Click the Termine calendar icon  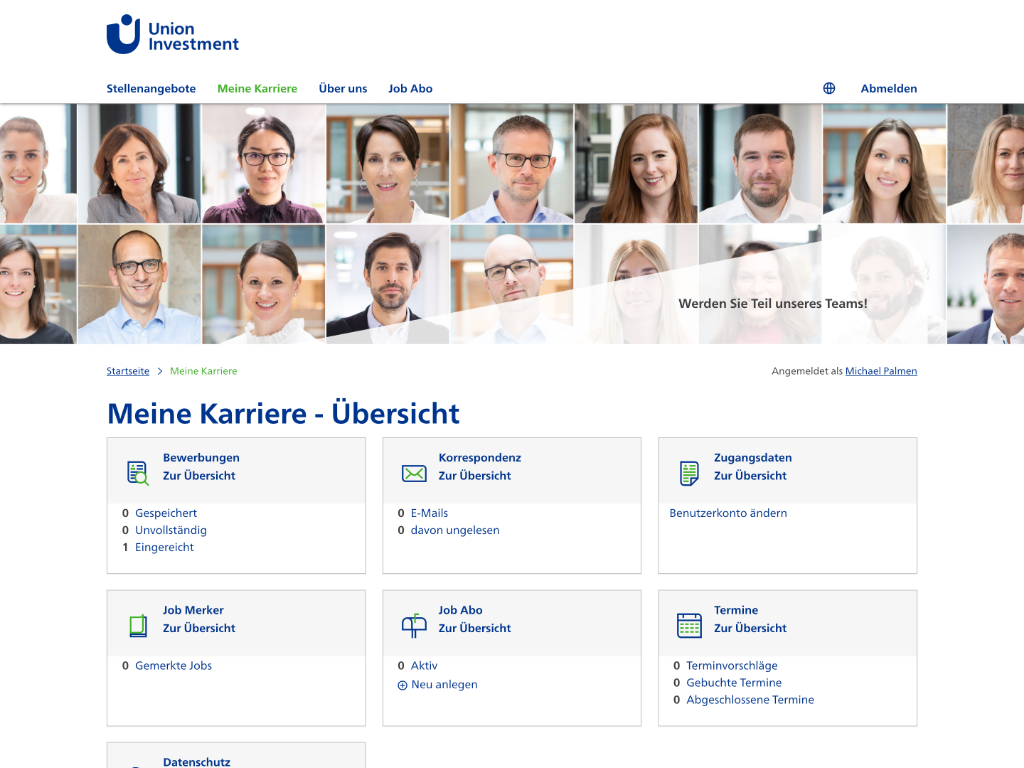click(x=689, y=626)
